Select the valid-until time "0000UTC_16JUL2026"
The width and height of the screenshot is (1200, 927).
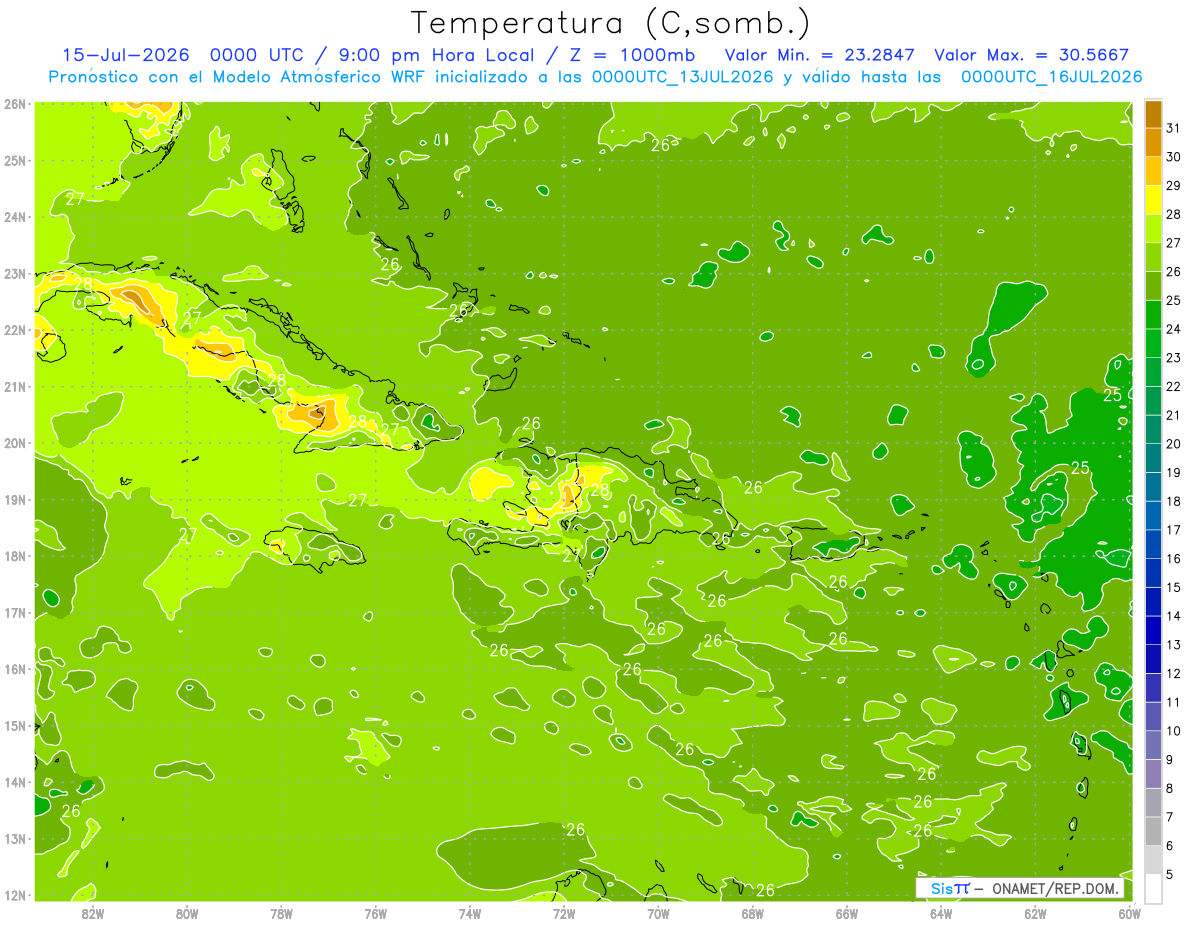[x=1052, y=76]
